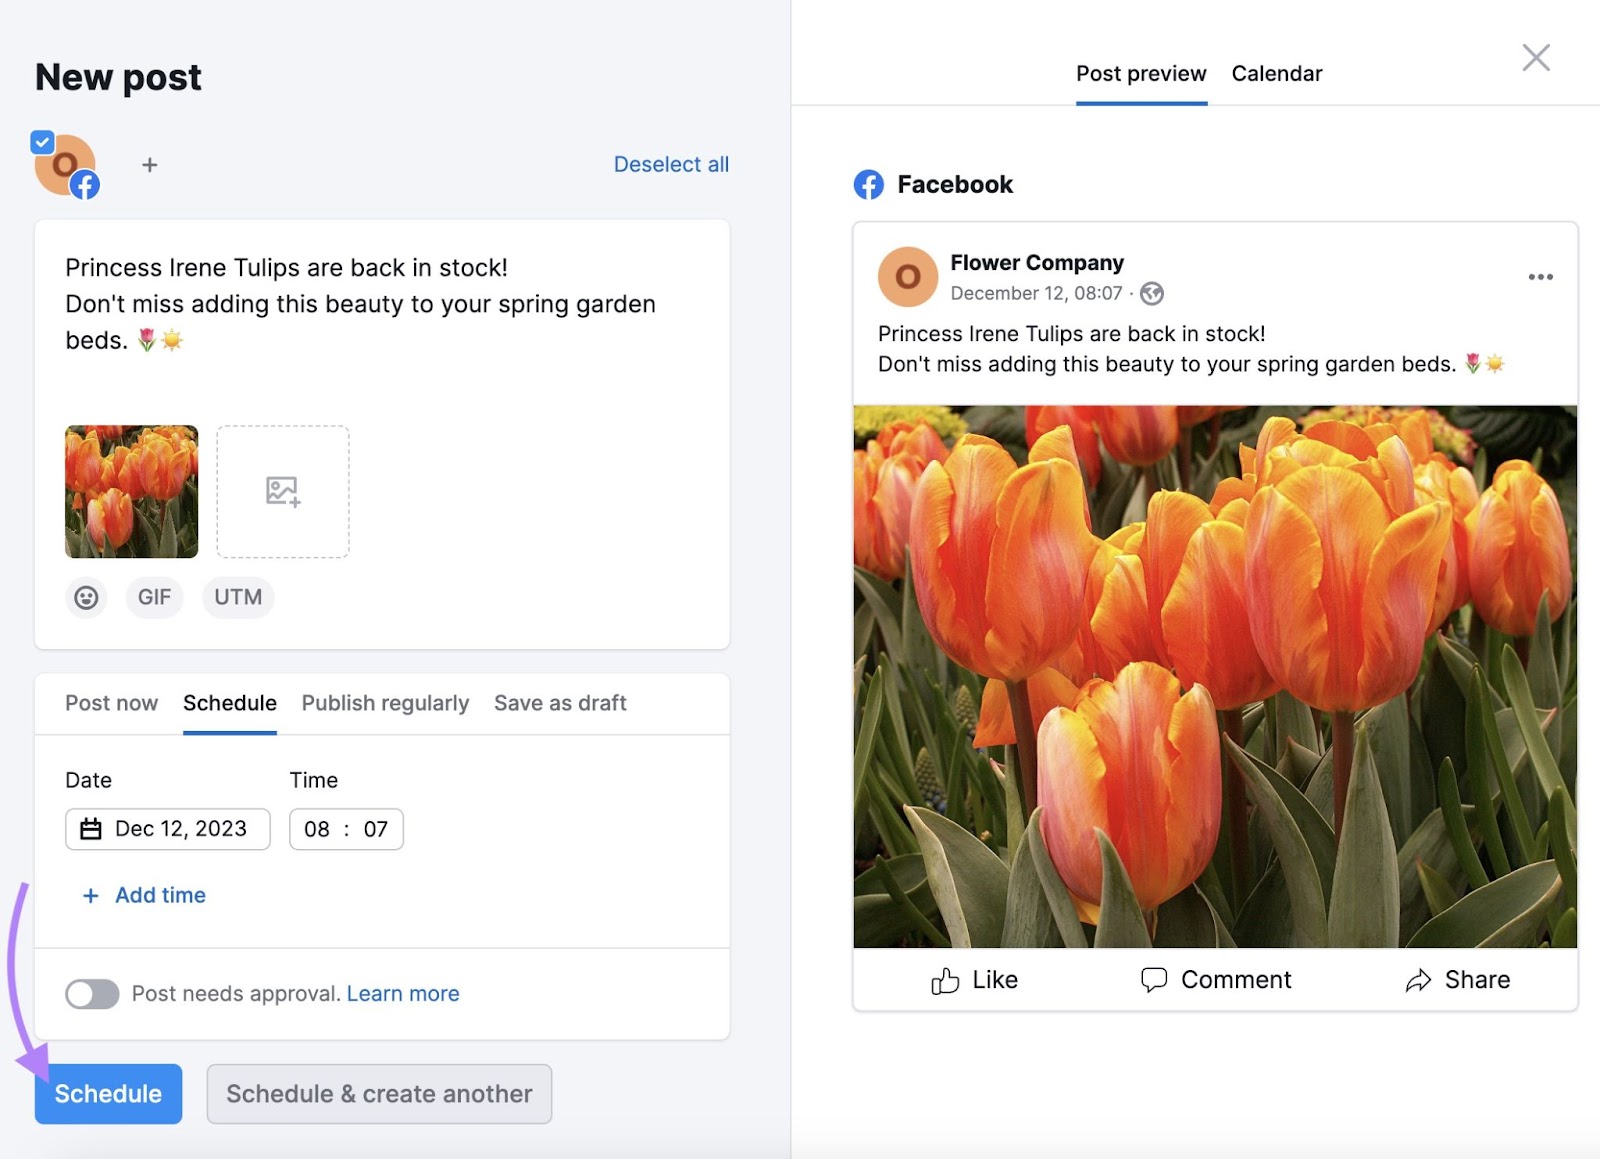This screenshot has width=1600, height=1159.
Task: Click the Facebook badge on the profile avatar
Action: [84, 185]
